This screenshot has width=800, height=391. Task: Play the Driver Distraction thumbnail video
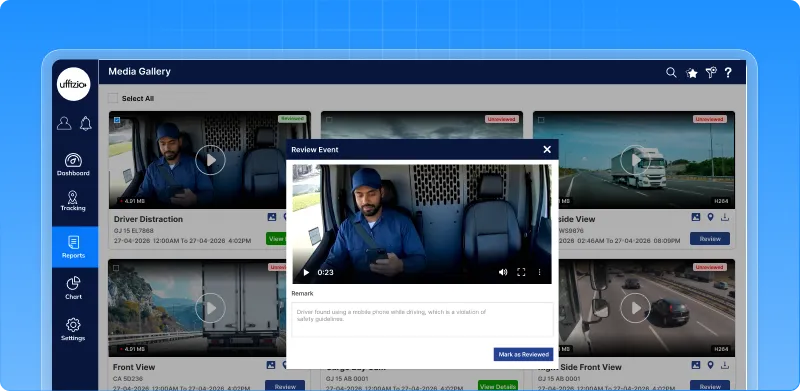click(x=210, y=160)
